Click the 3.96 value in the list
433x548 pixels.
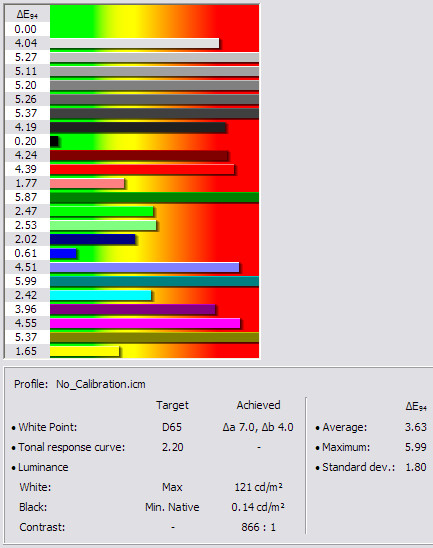click(26, 309)
